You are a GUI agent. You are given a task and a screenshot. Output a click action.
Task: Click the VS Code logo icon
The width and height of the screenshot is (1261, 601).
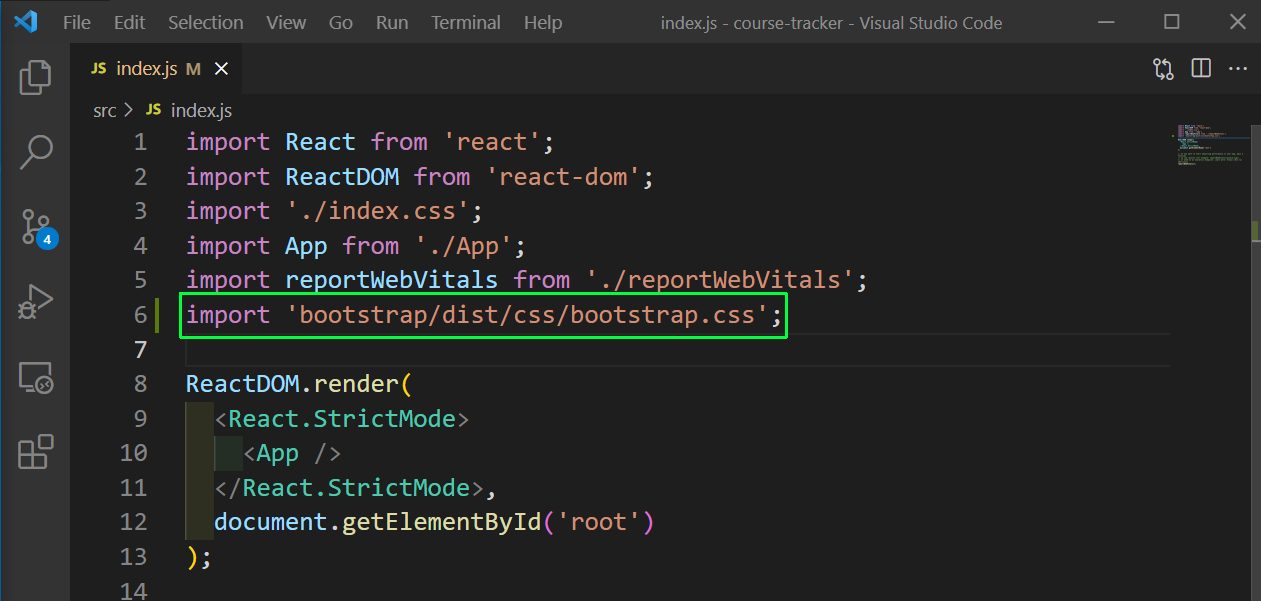[x=25, y=22]
